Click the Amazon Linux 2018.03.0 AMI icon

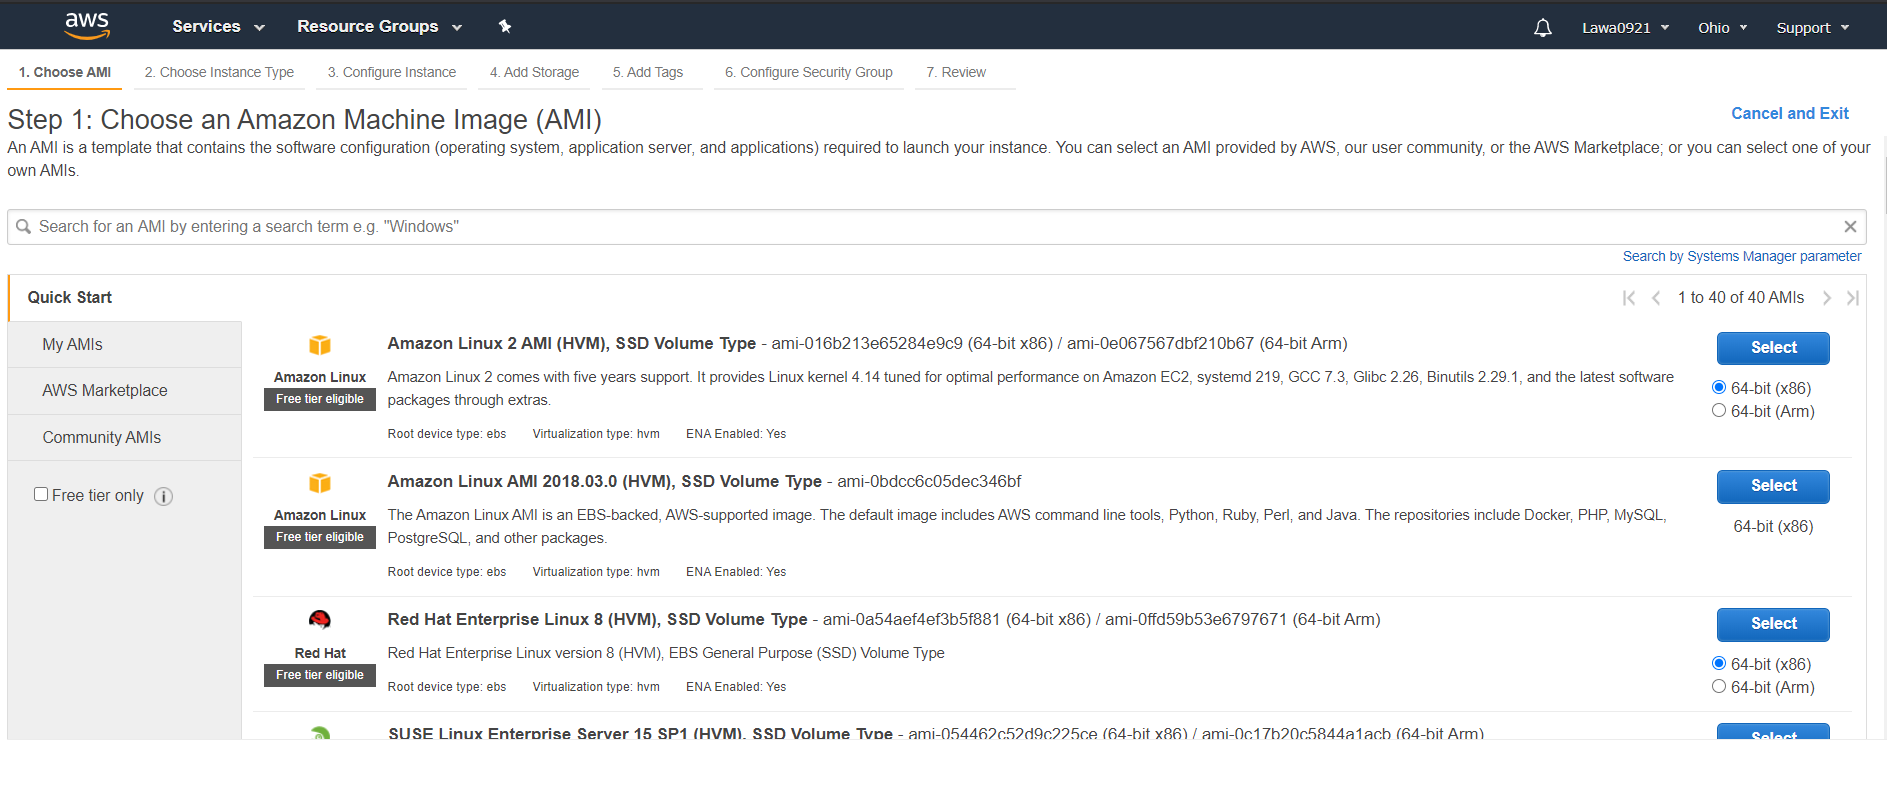320,483
